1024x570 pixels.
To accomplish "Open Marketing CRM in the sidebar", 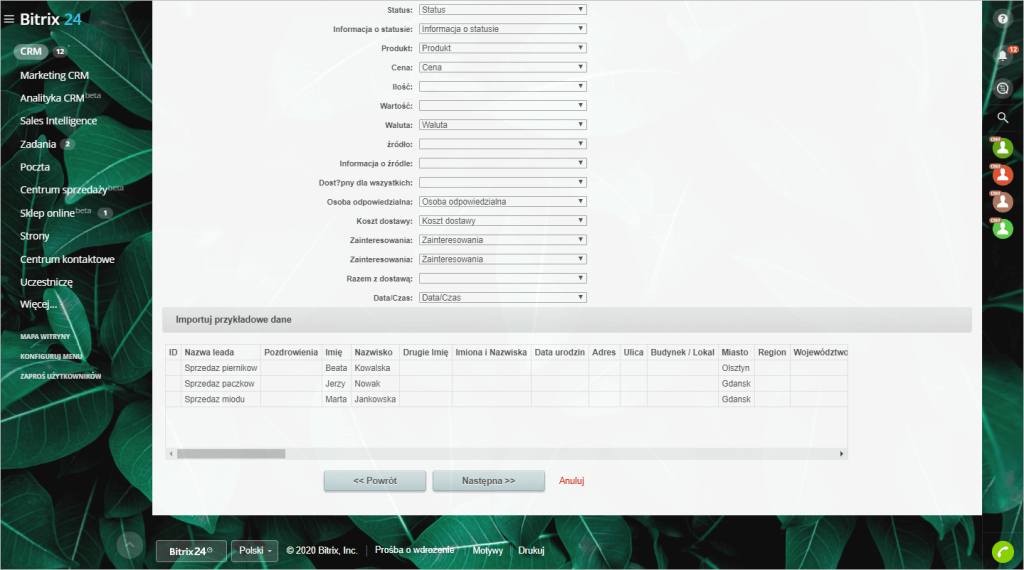I will [x=55, y=75].
